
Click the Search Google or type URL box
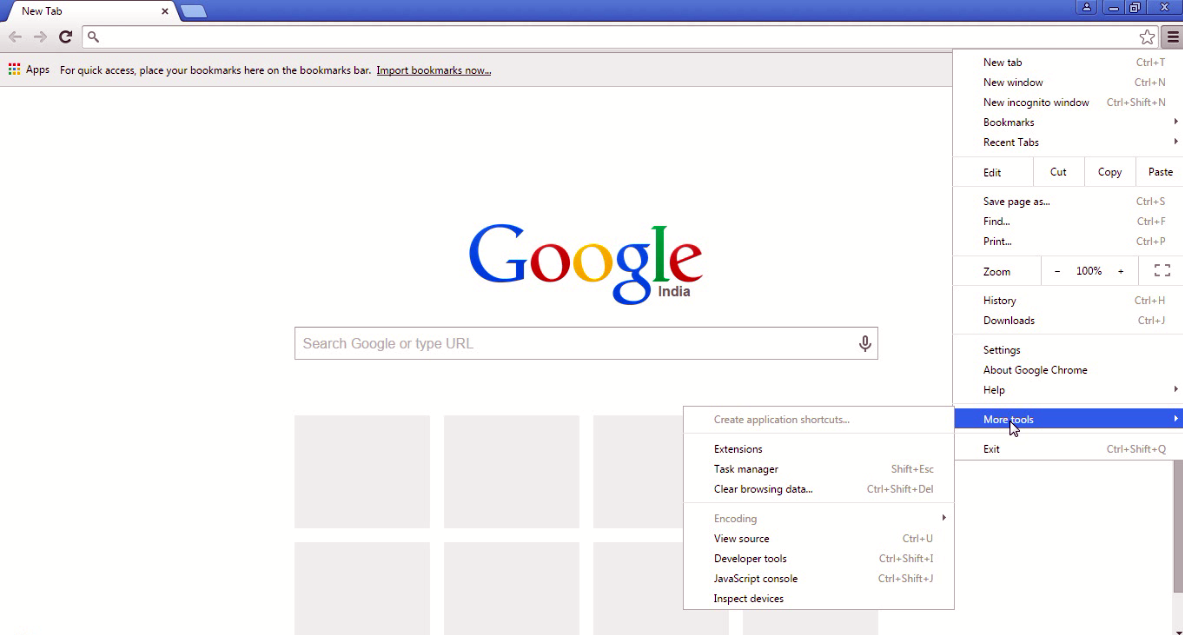[x=585, y=343]
